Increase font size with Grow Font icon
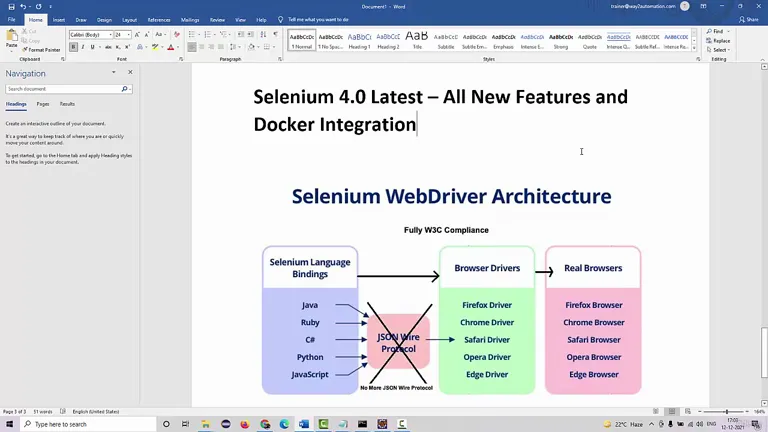Image resolution: width=768 pixels, height=432 pixels. click(137, 35)
